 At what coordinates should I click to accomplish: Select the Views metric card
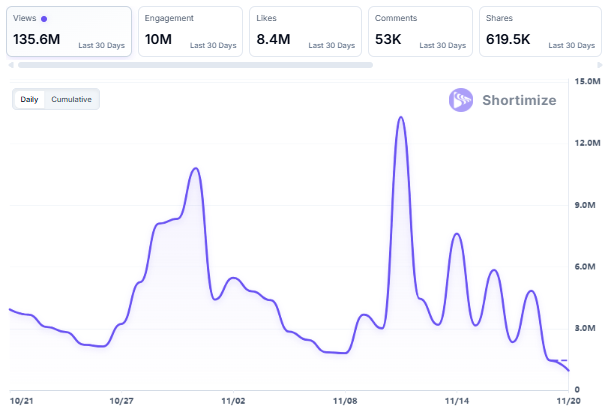[x=68, y=31]
